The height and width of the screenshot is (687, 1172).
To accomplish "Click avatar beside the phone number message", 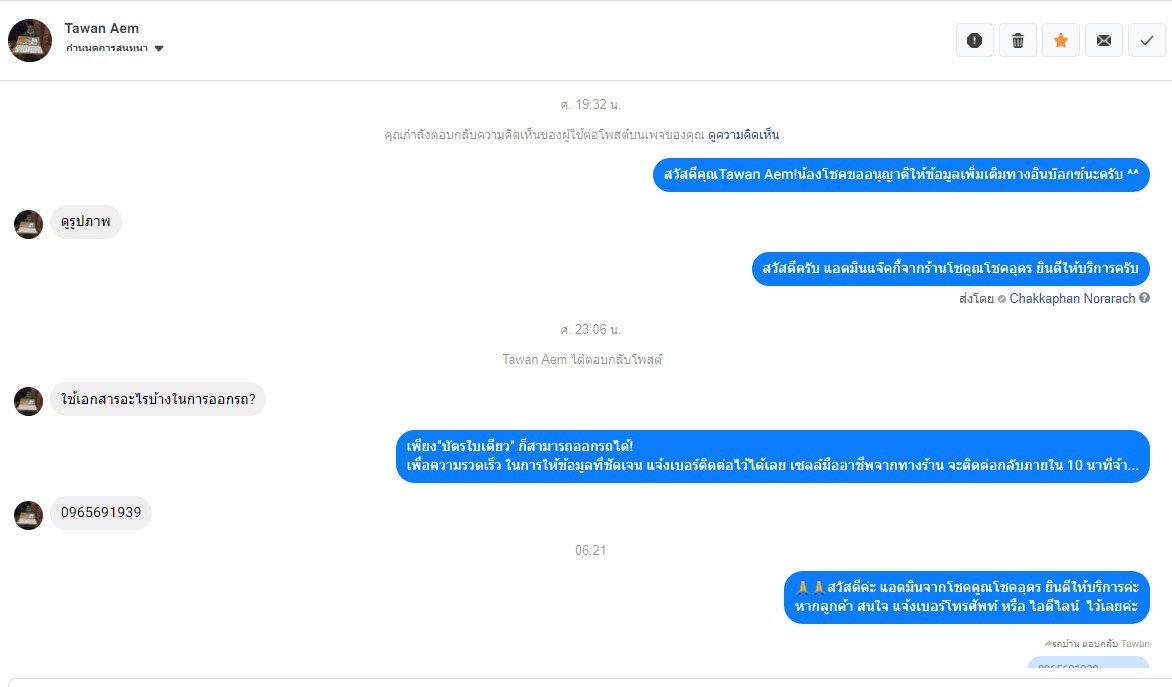I will point(28,515).
